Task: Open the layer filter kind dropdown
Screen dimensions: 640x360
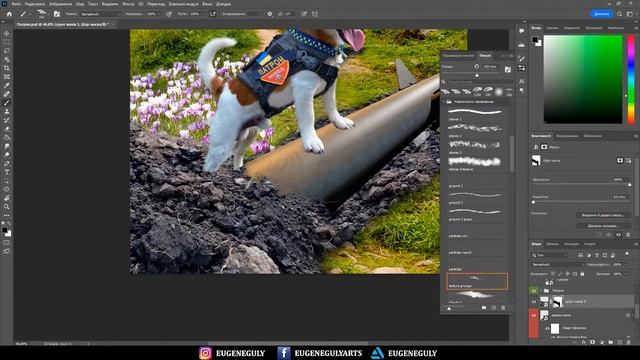Action: click(x=550, y=255)
